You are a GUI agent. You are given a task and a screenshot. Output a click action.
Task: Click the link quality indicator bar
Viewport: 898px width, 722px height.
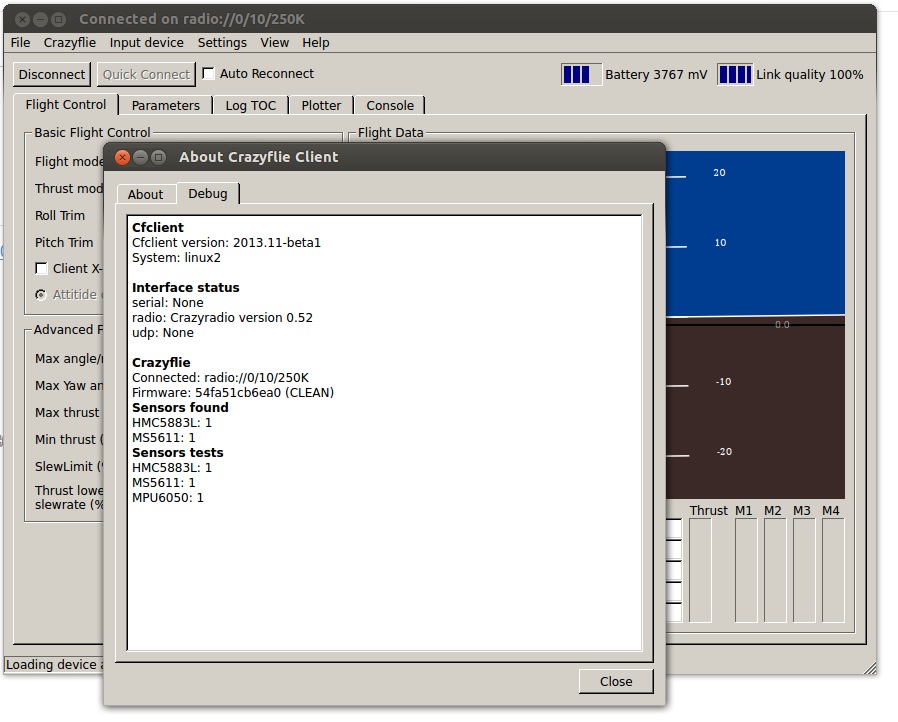(735, 74)
